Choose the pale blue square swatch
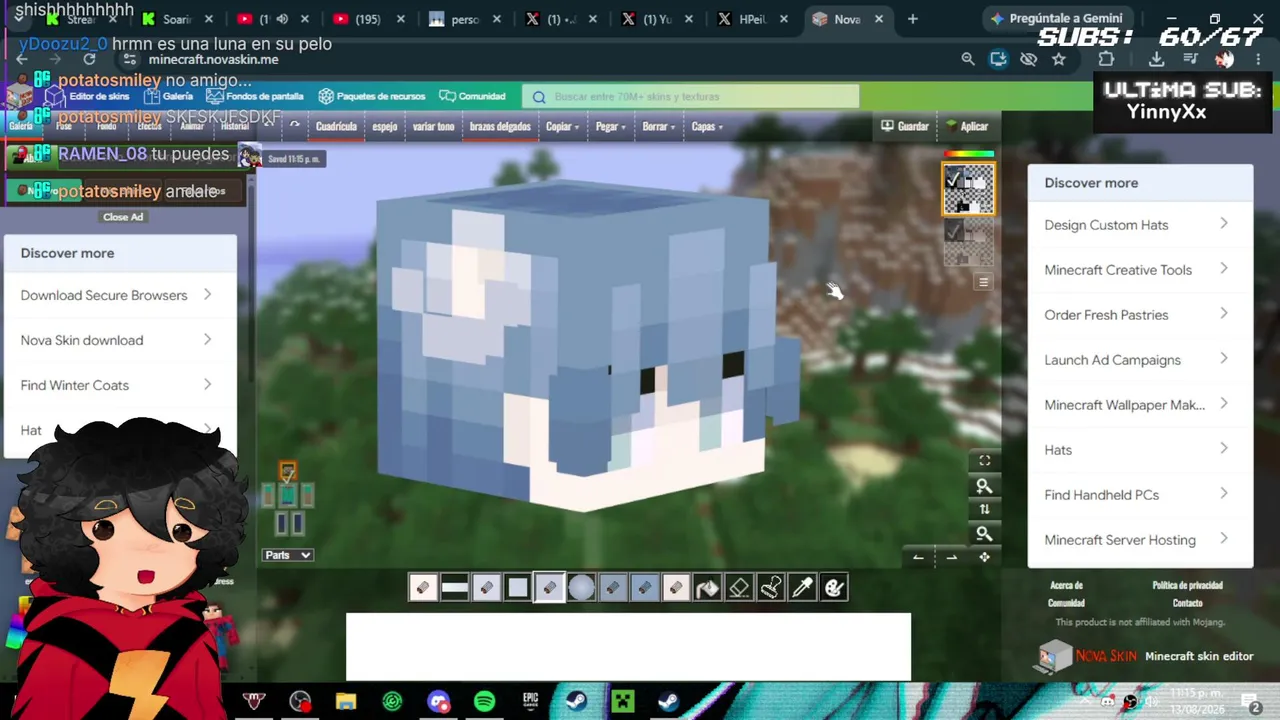Viewport: 1280px width, 720px height. coord(517,588)
